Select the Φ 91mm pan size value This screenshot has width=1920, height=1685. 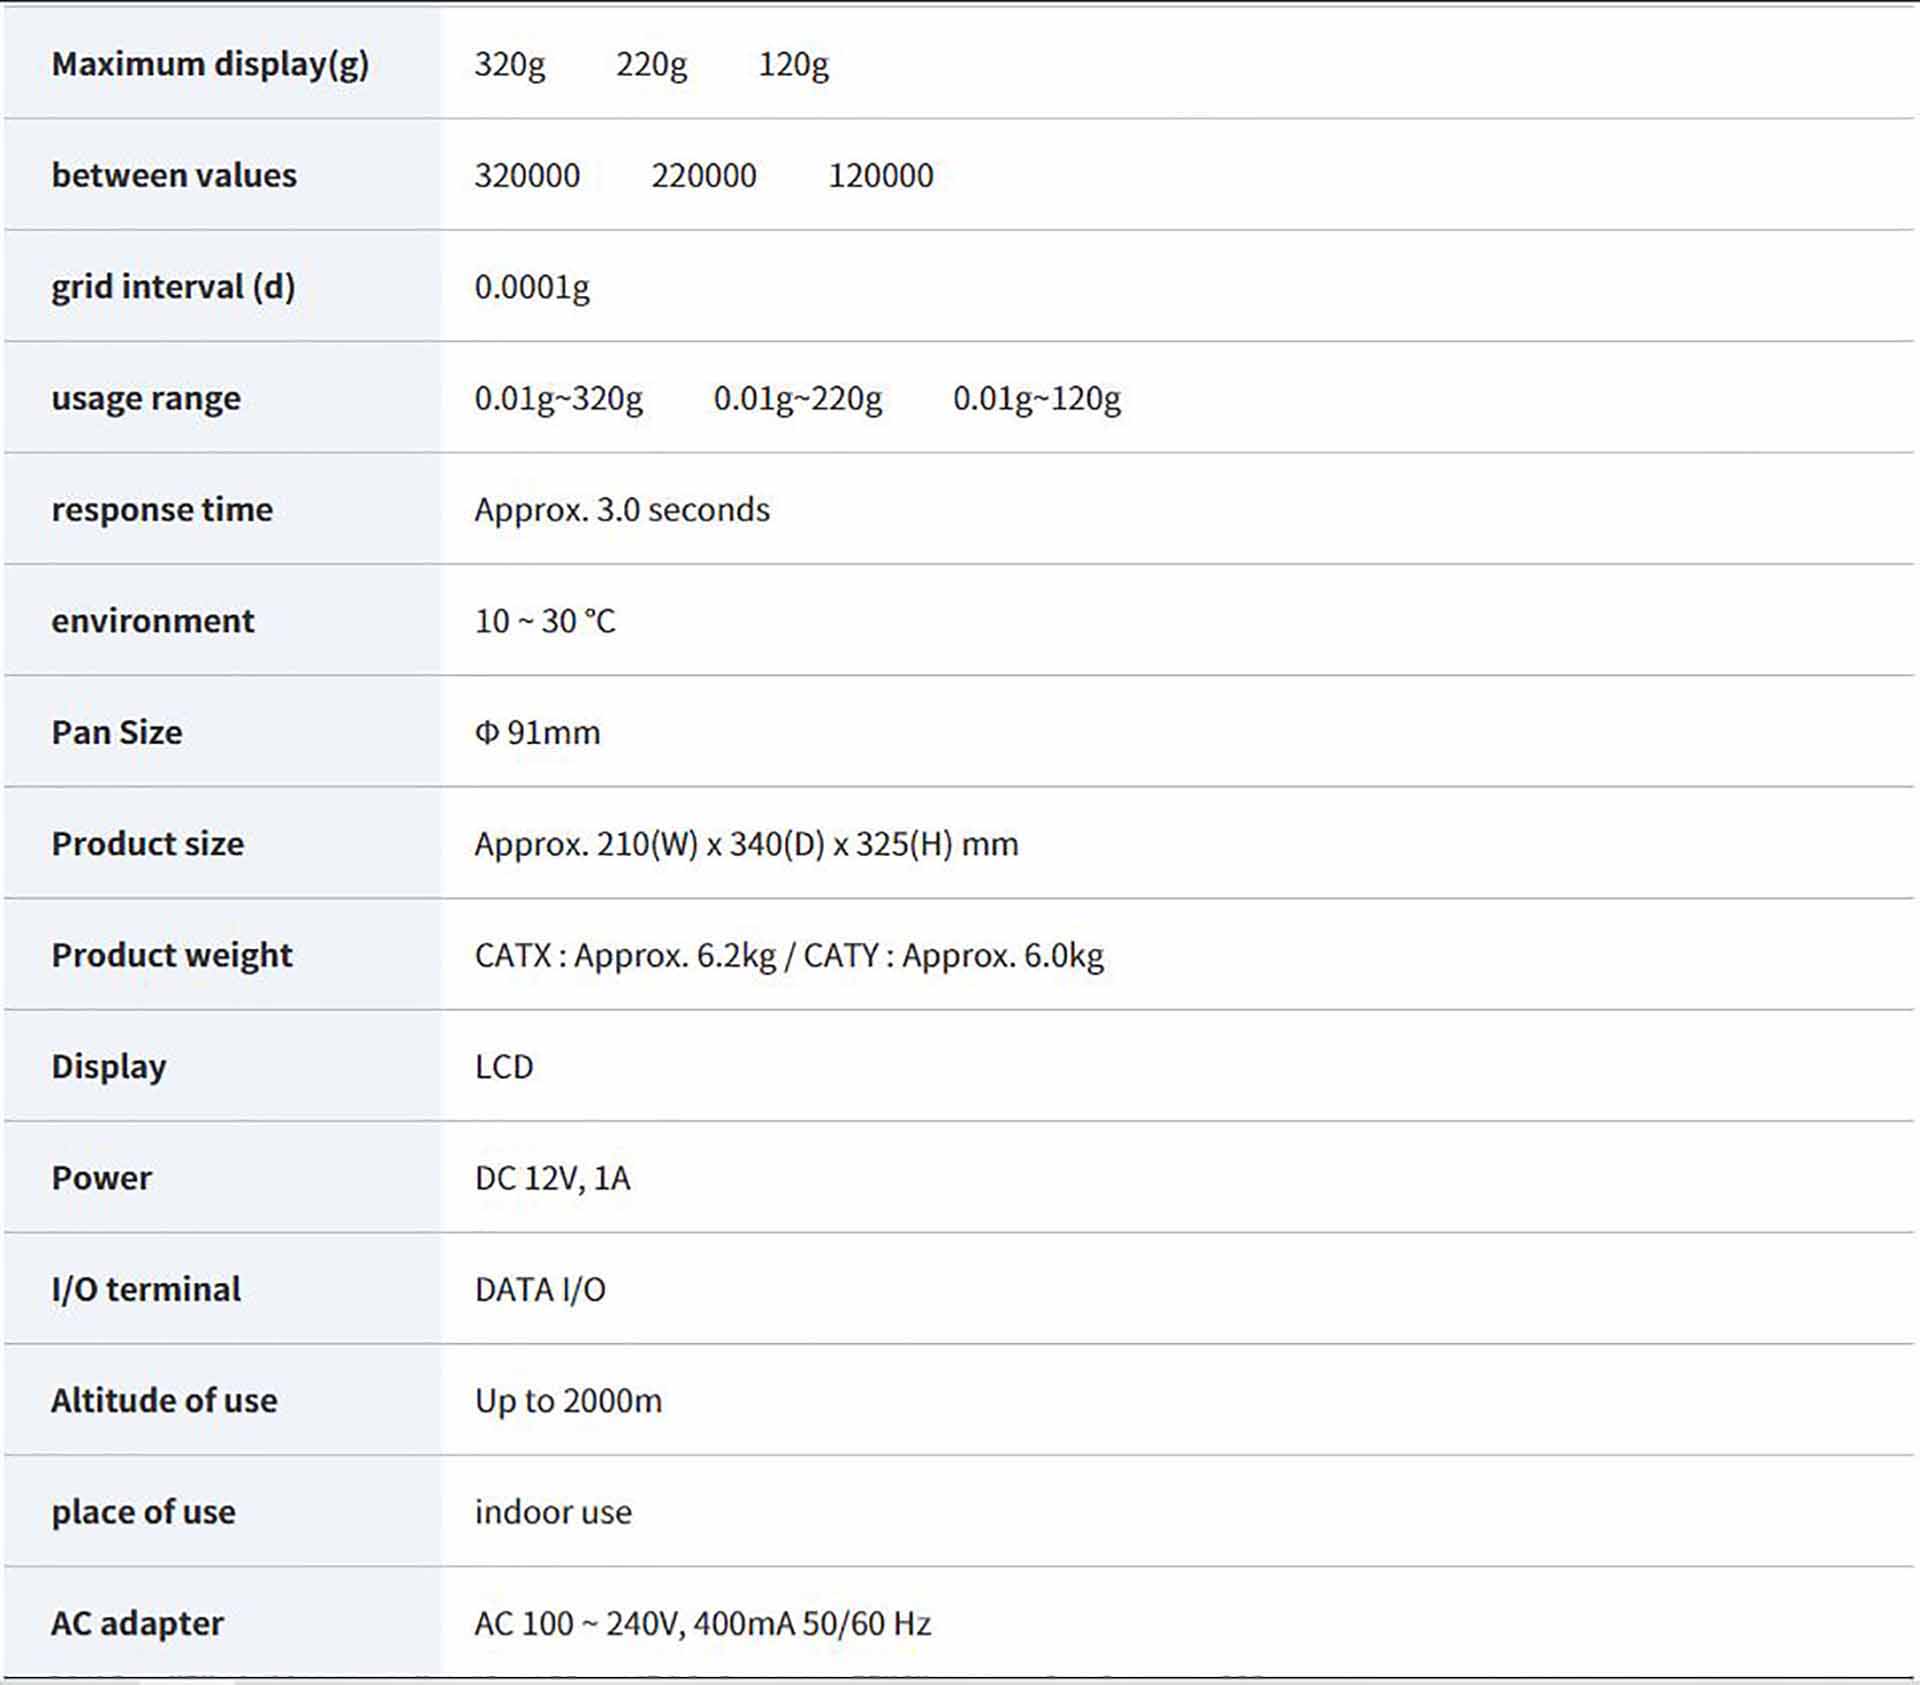tap(537, 733)
